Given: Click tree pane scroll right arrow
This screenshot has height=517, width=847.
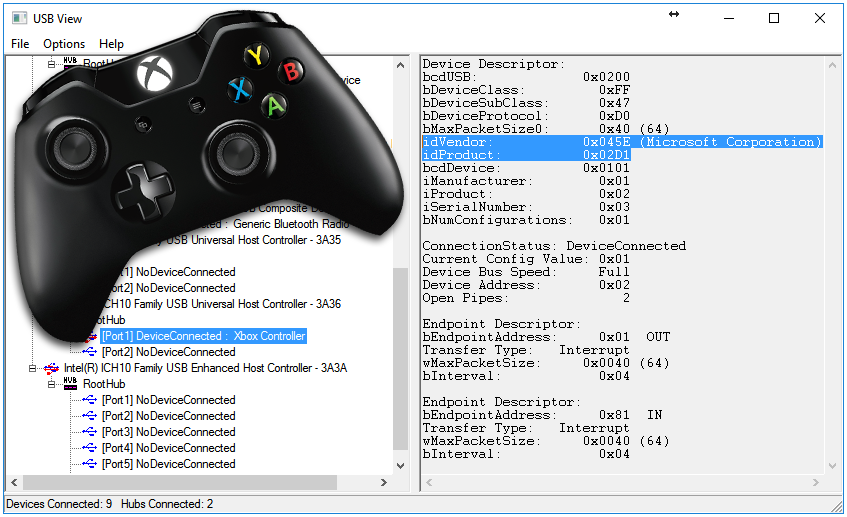Looking at the screenshot, I should point(384,482).
